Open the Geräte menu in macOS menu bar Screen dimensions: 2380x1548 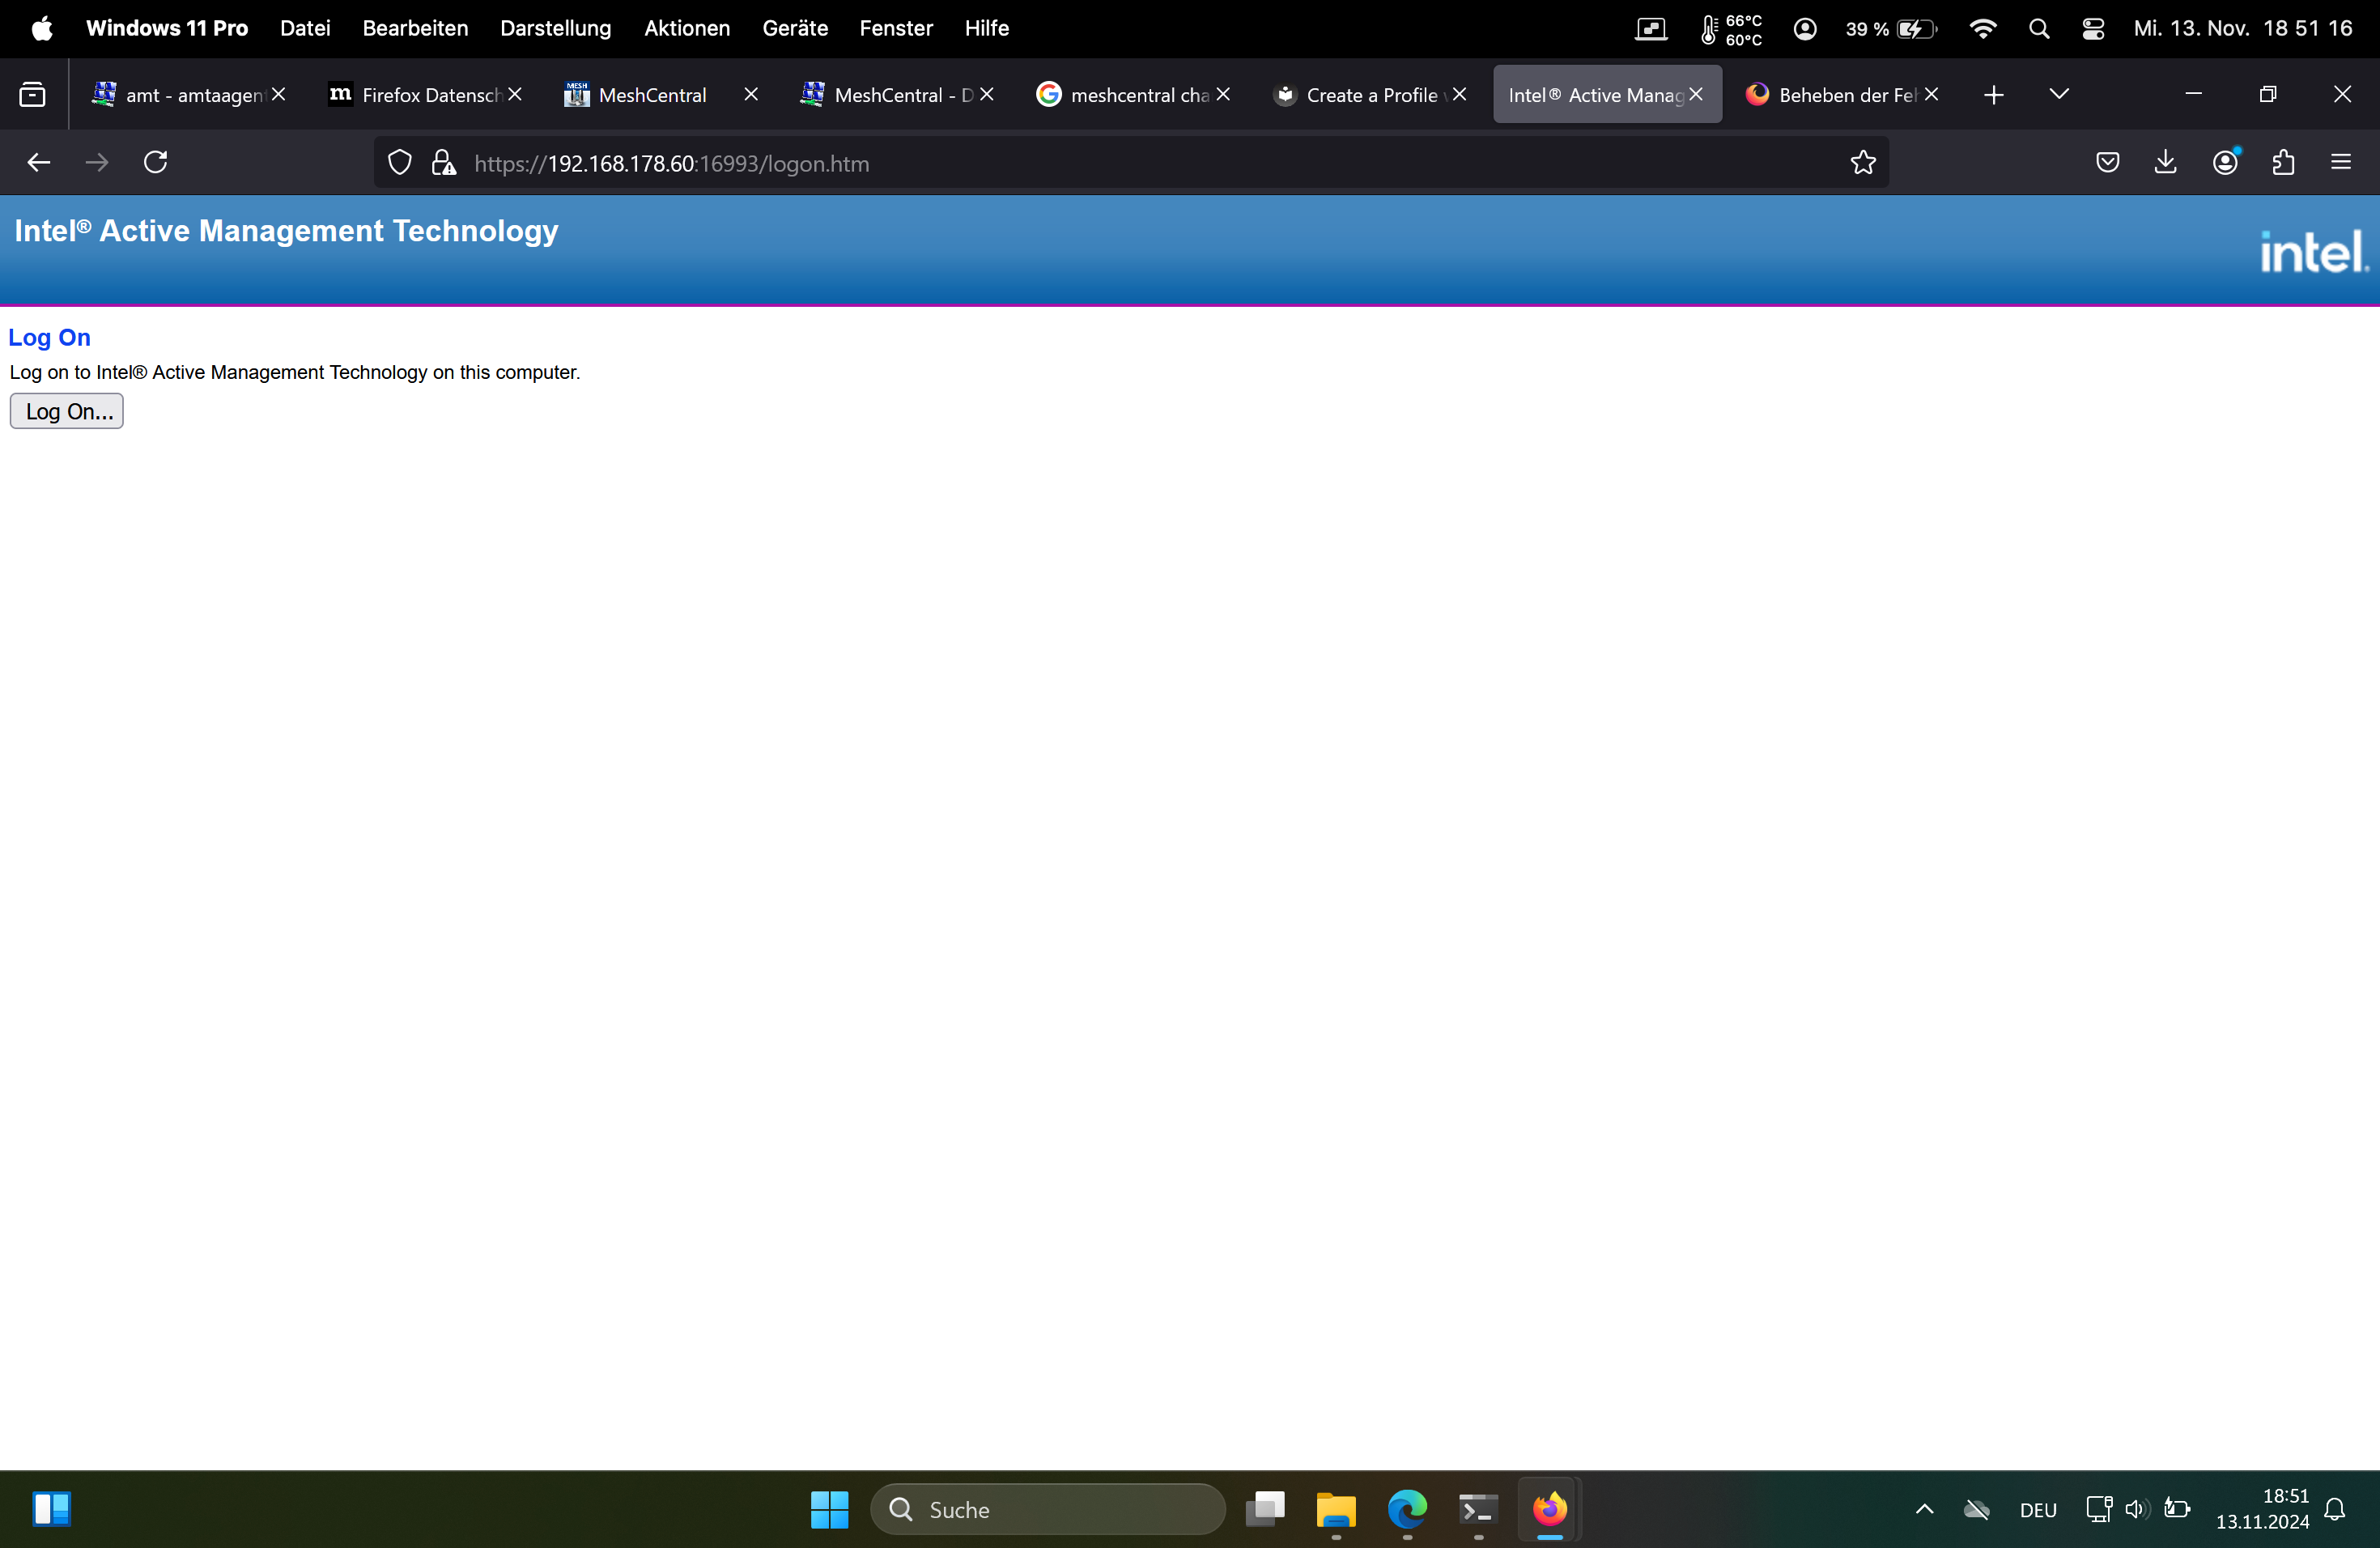click(x=794, y=28)
